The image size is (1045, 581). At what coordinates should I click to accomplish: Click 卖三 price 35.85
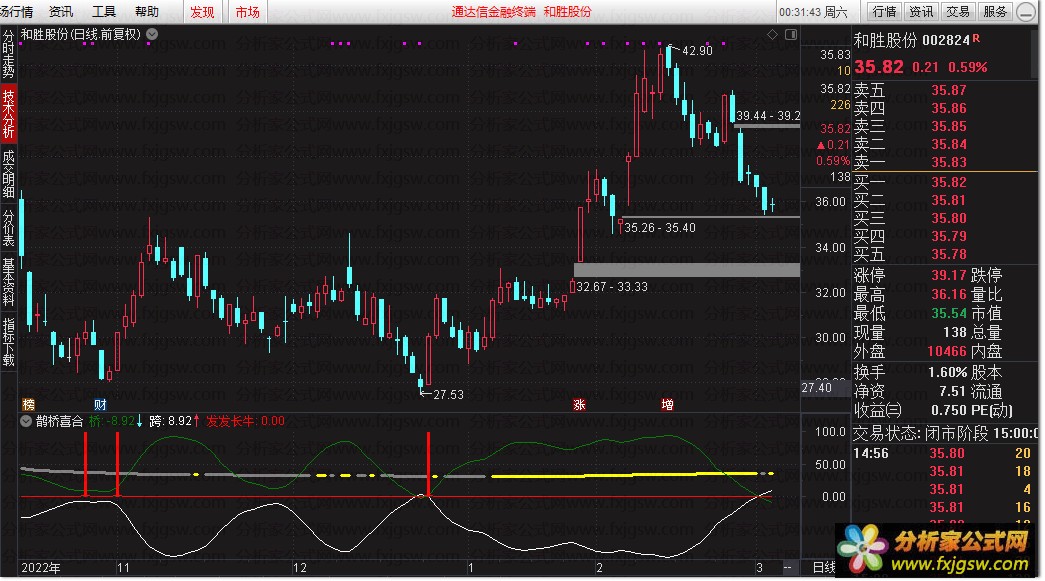point(948,126)
